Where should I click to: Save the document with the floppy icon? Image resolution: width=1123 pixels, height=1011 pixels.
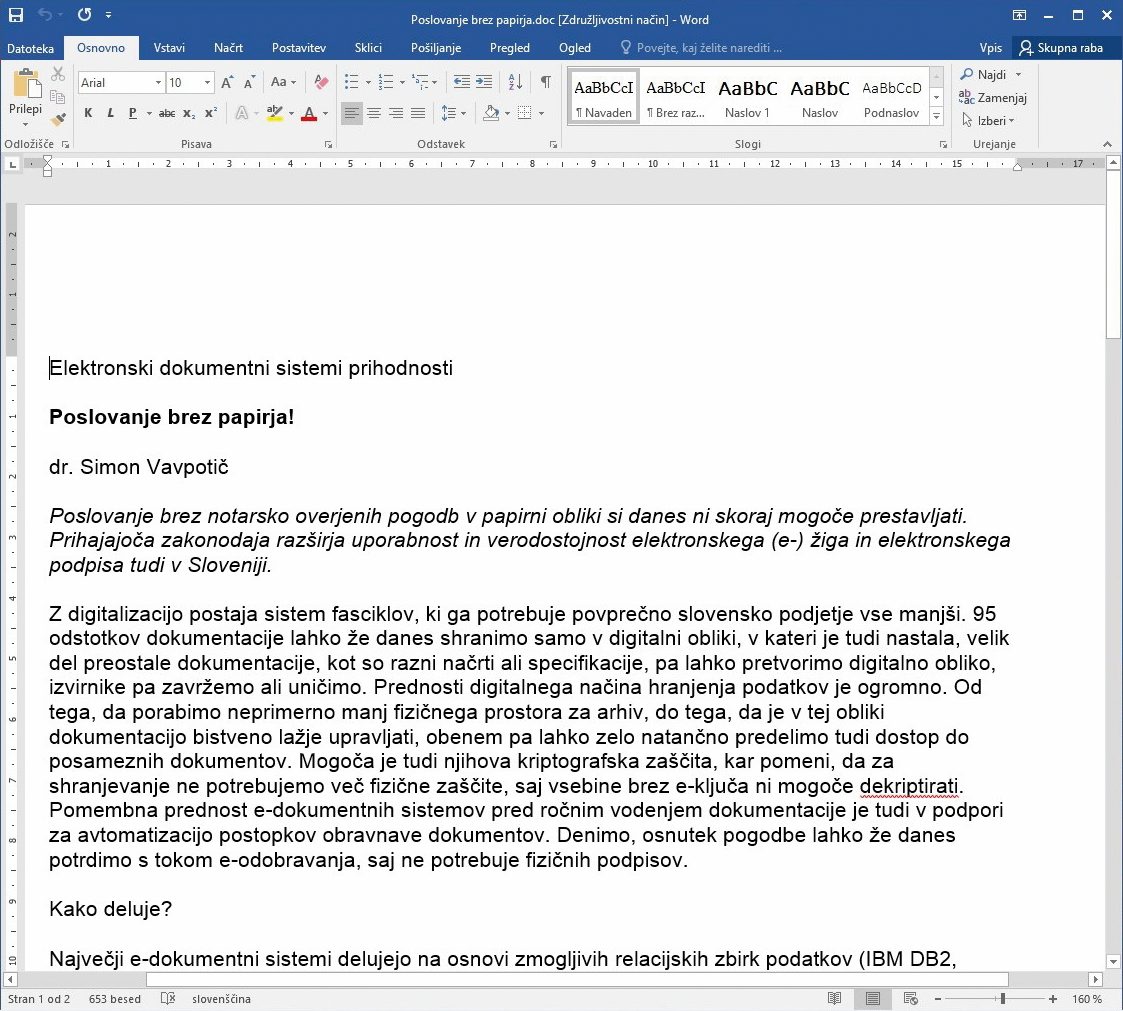click(15, 14)
